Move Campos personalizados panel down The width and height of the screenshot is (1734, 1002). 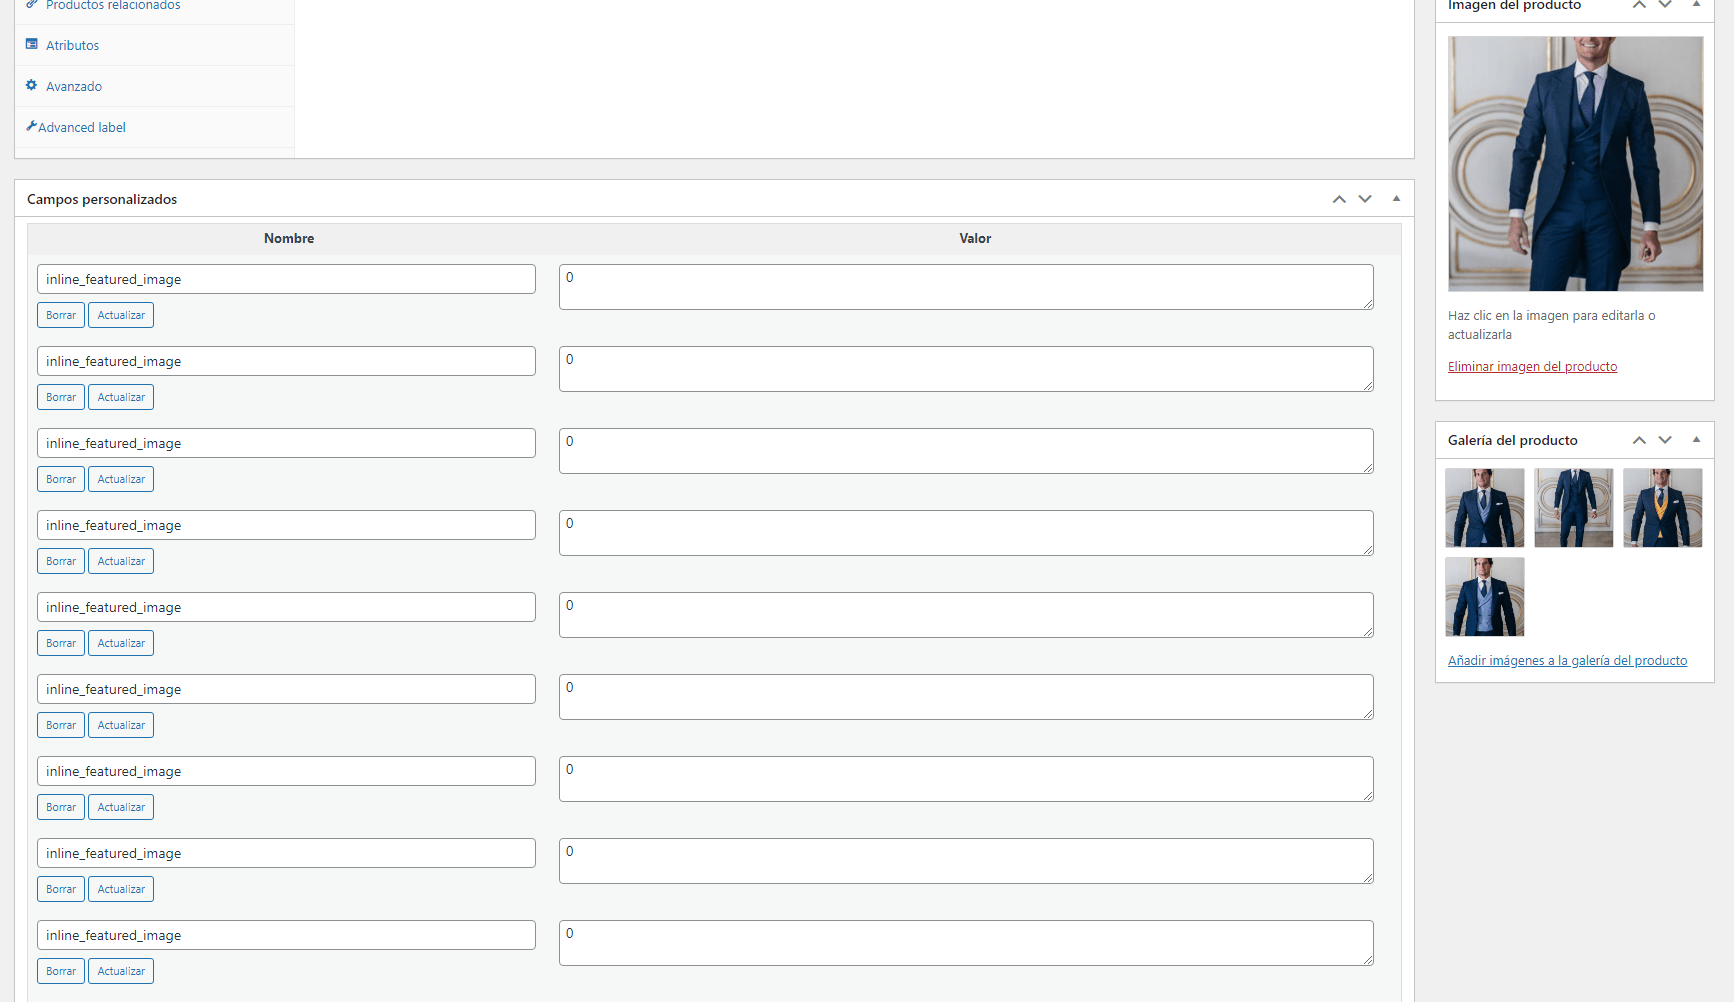(x=1365, y=199)
